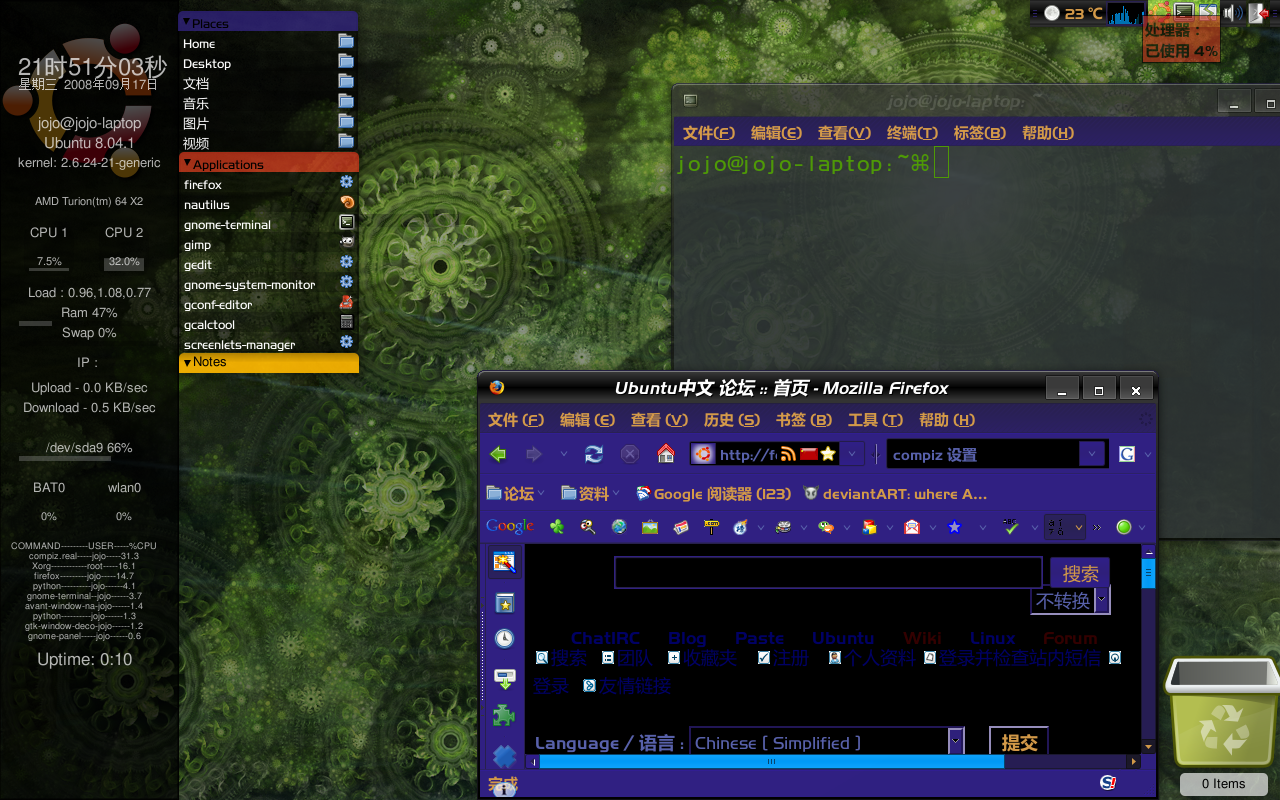Screen dimensions: 1280x800
Task: Open 历史(S) menu in Firefox
Action: point(731,420)
